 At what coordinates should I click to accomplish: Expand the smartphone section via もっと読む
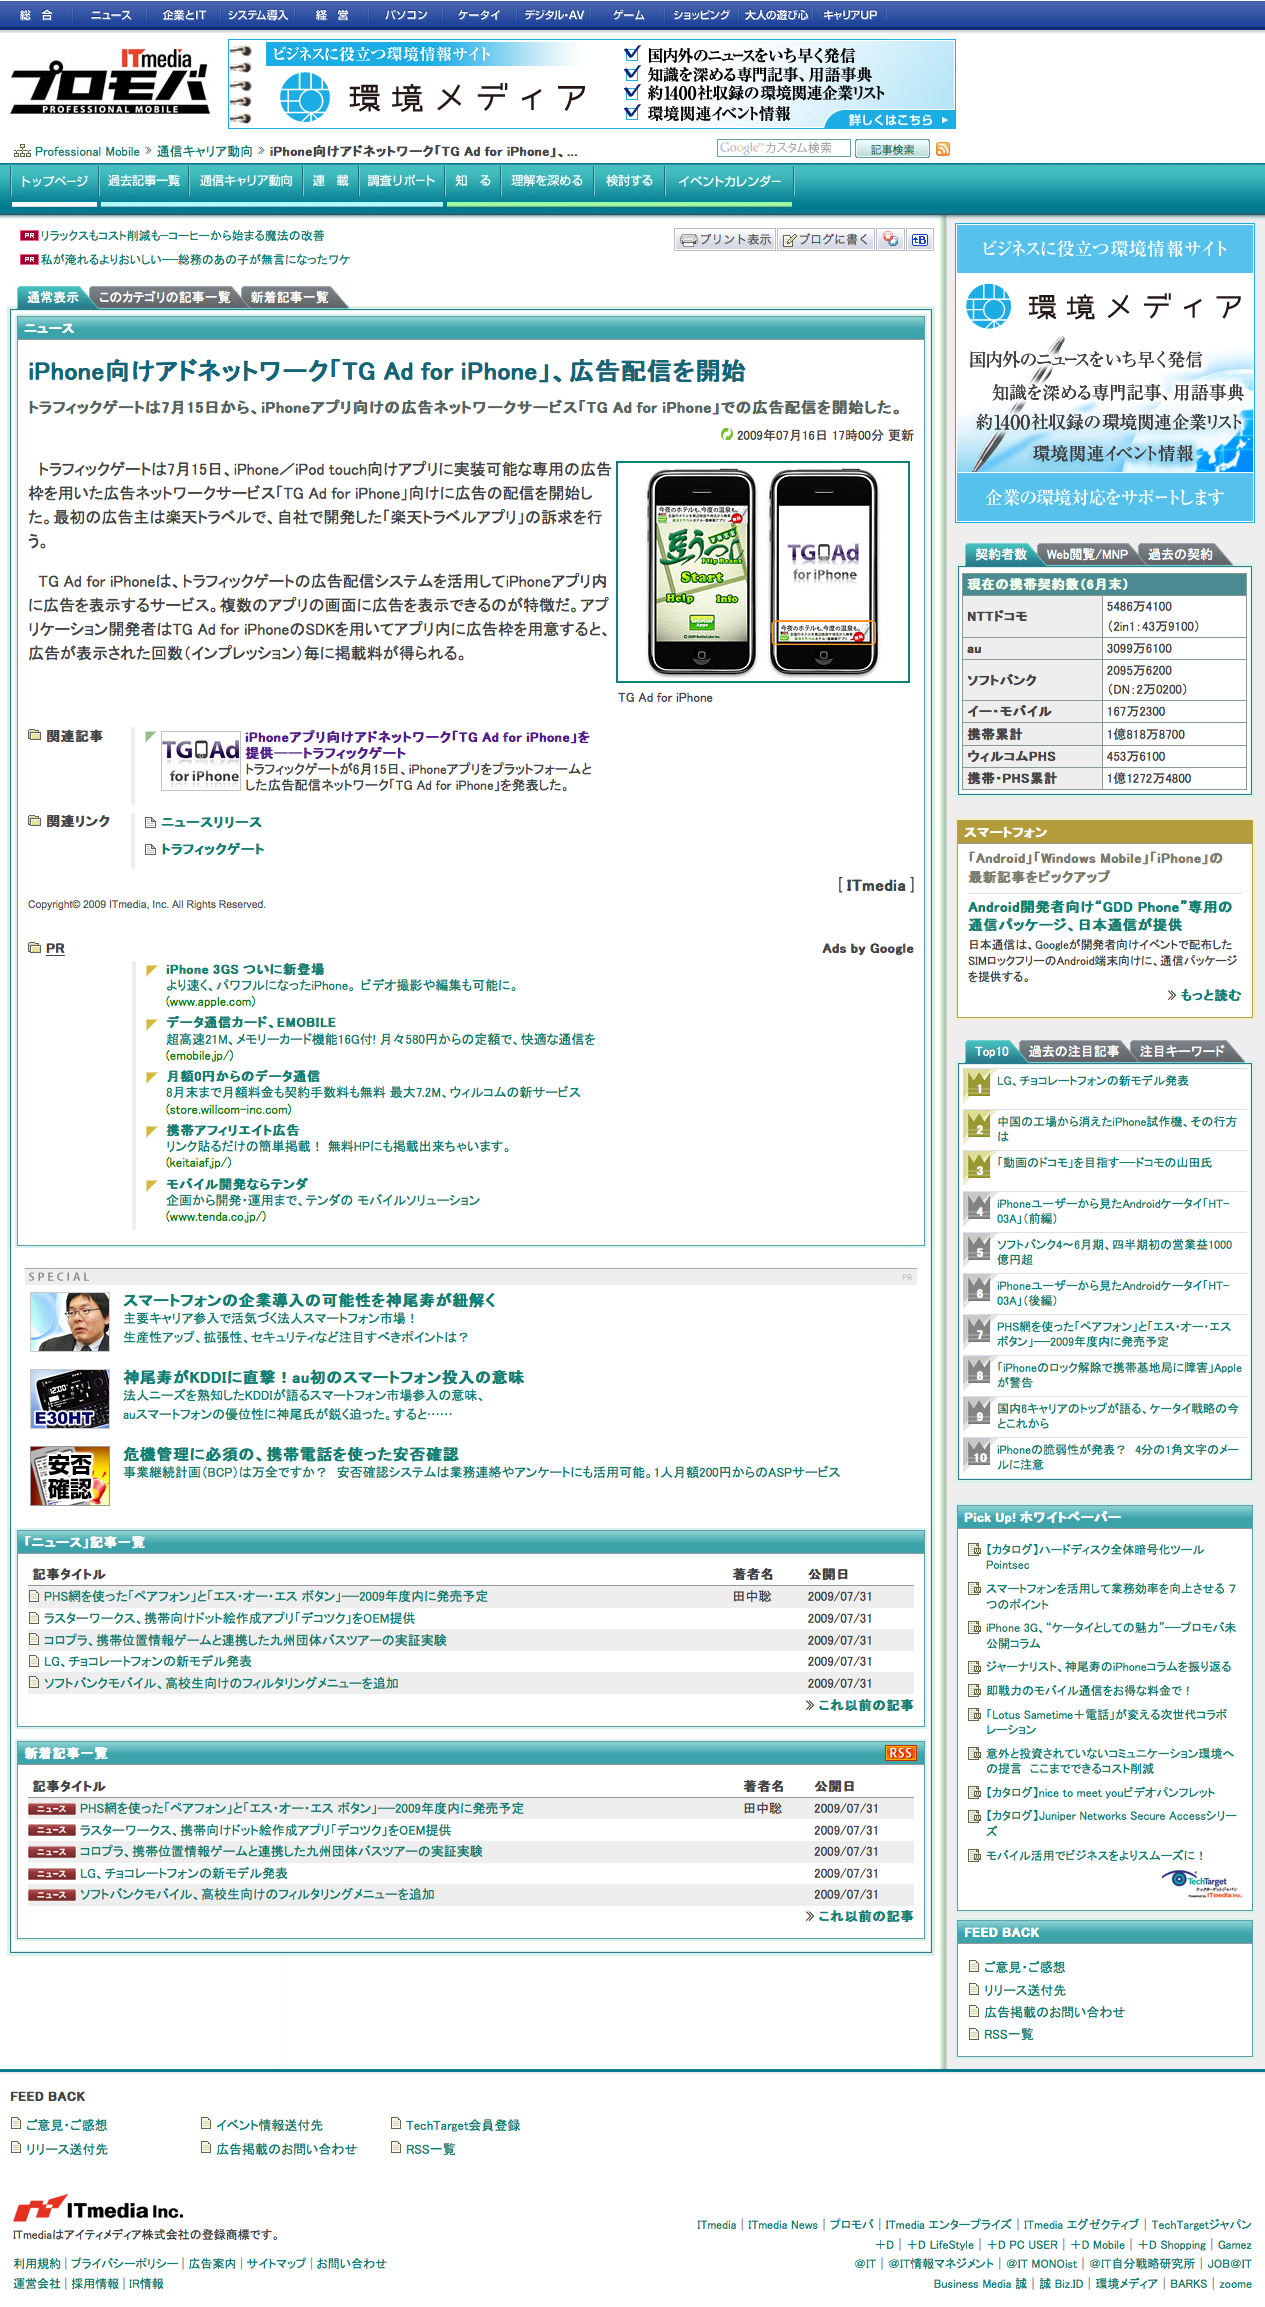[x=1204, y=995]
